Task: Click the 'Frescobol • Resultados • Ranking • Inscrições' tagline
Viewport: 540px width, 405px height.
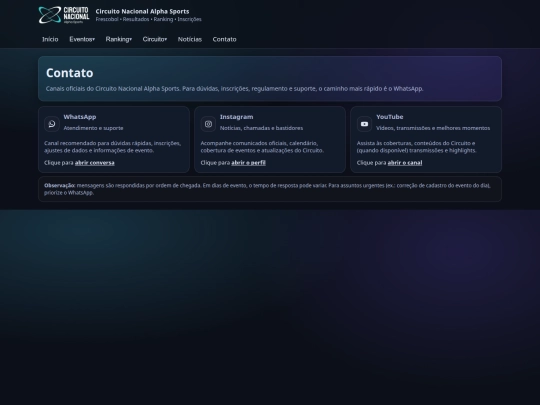Action: (x=148, y=19)
